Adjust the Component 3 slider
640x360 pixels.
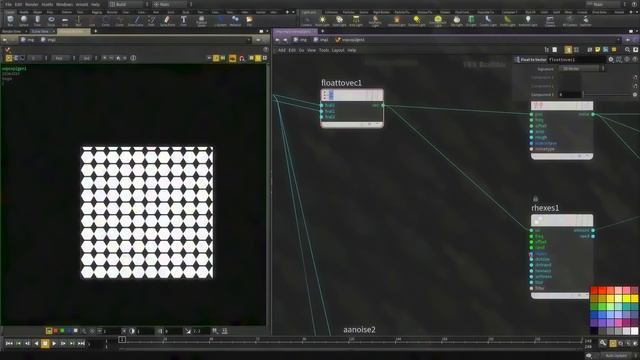(606, 95)
